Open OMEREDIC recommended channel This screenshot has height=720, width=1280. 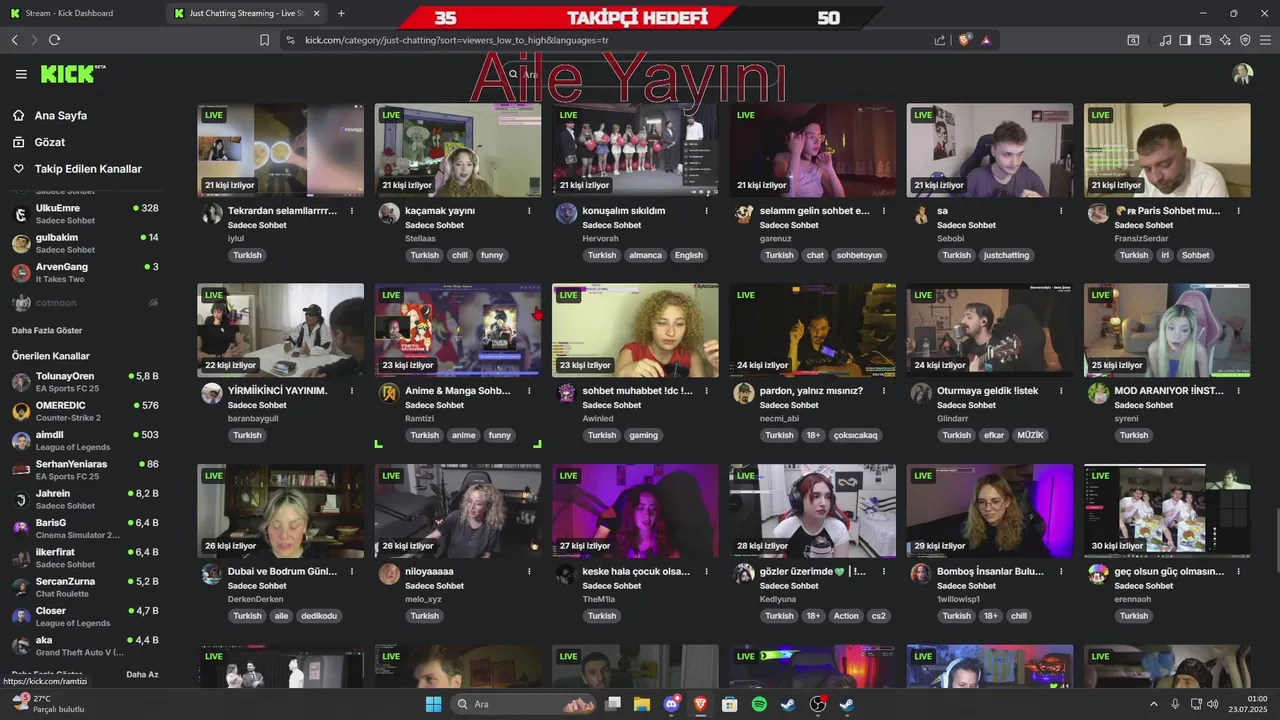[x=85, y=411]
